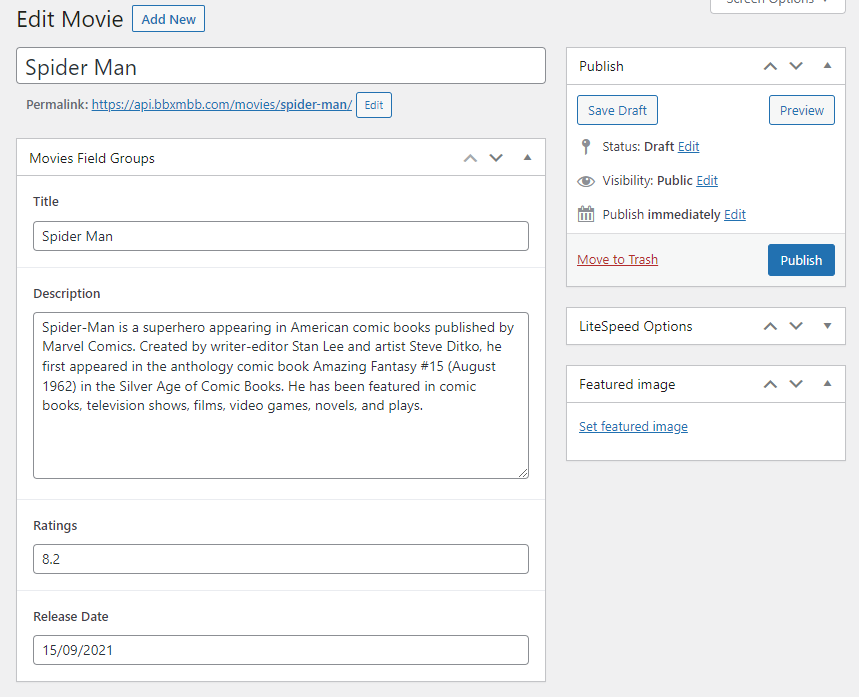
Task: Click the 'Description' field label
Action: pos(67,294)
